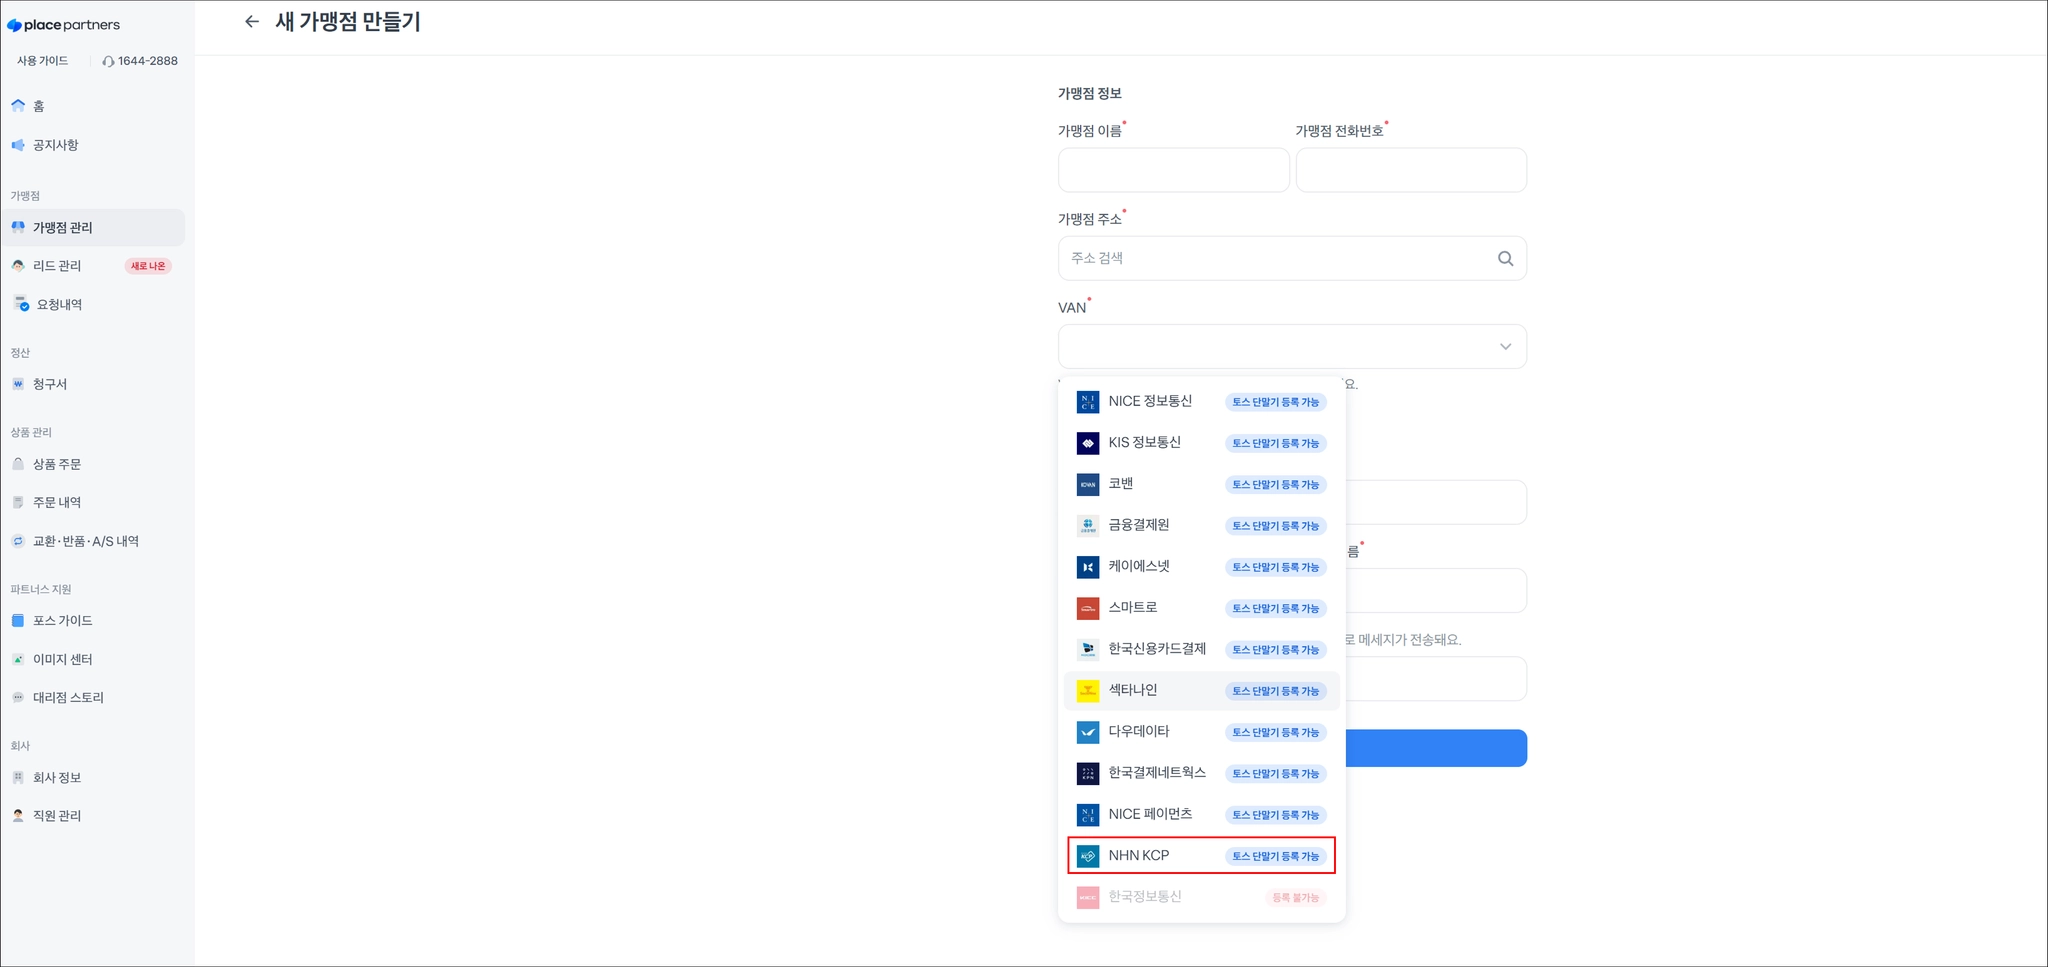Click the headset call icon beside 1644-2888
2048x967 pixels.
click(108, 61)
